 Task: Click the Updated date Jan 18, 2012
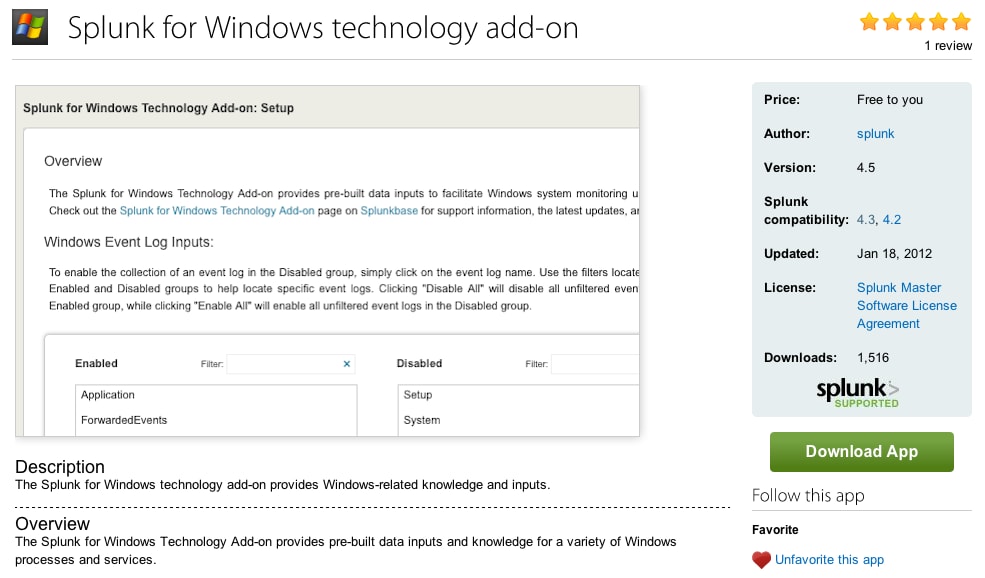coord(894,254)
